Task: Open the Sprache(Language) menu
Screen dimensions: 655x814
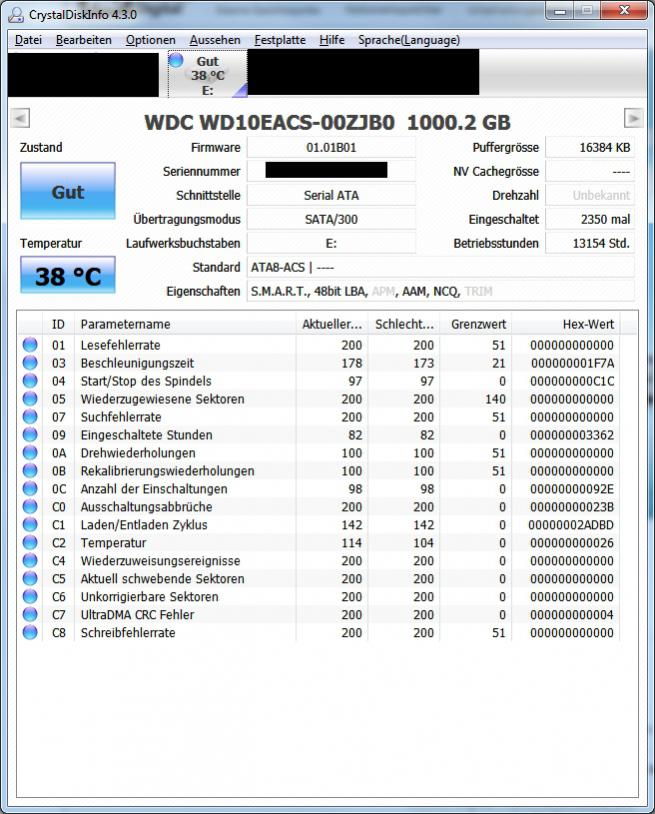Action: coord(409,40)
